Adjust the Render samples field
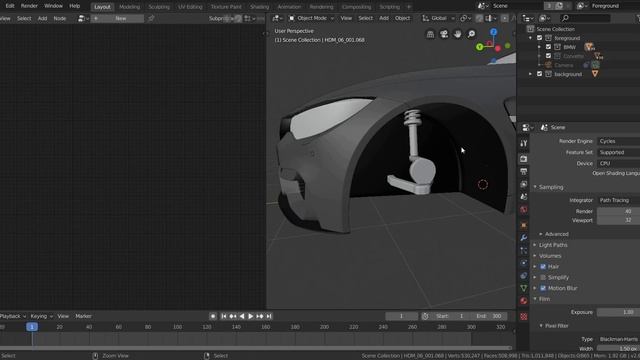640x360 pixels. pyautogui.click(x=618, y=211)
